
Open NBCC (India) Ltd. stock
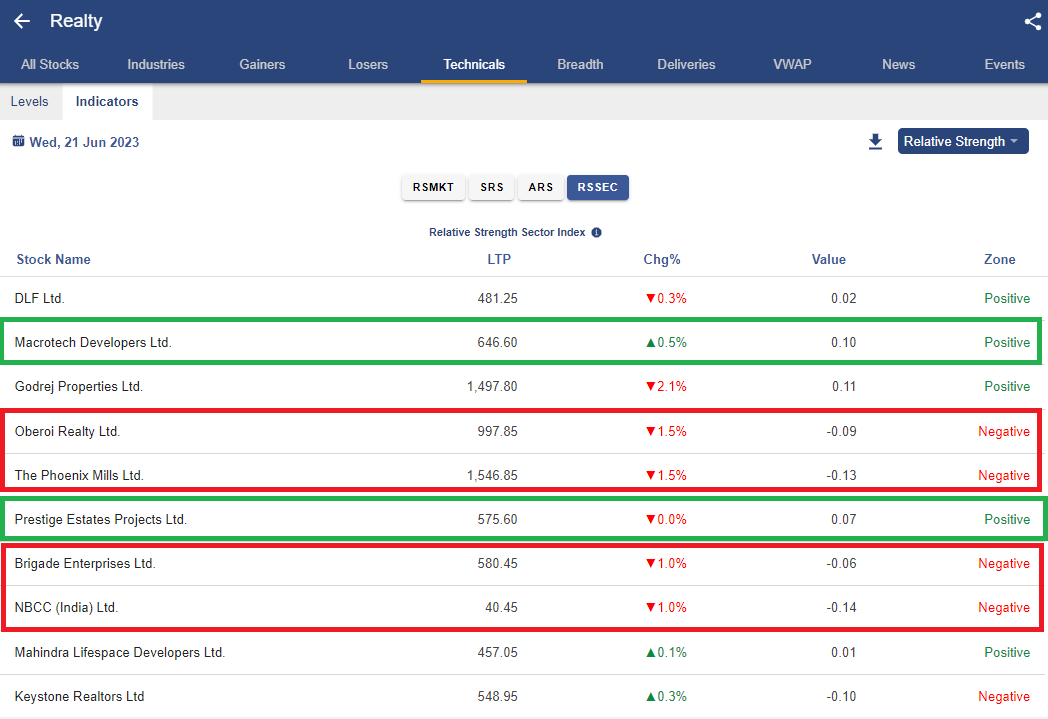coord(524,607)
